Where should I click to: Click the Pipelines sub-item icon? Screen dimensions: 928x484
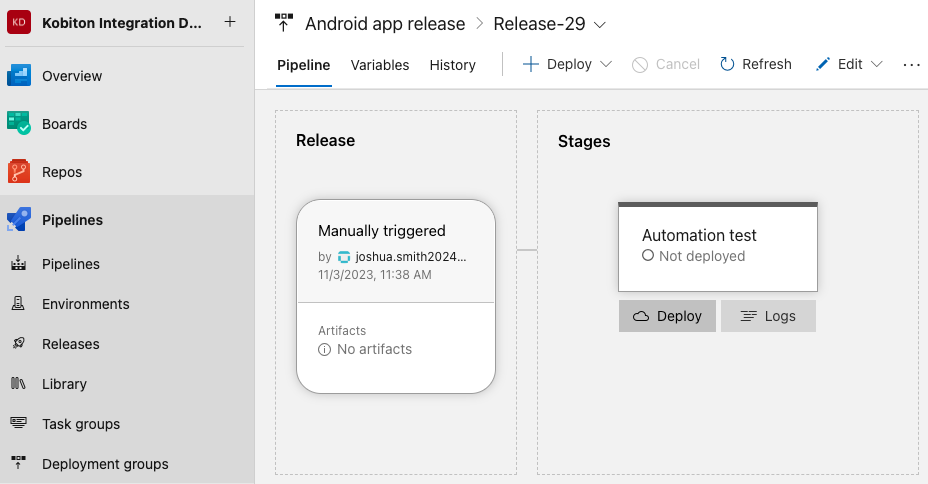18,263
